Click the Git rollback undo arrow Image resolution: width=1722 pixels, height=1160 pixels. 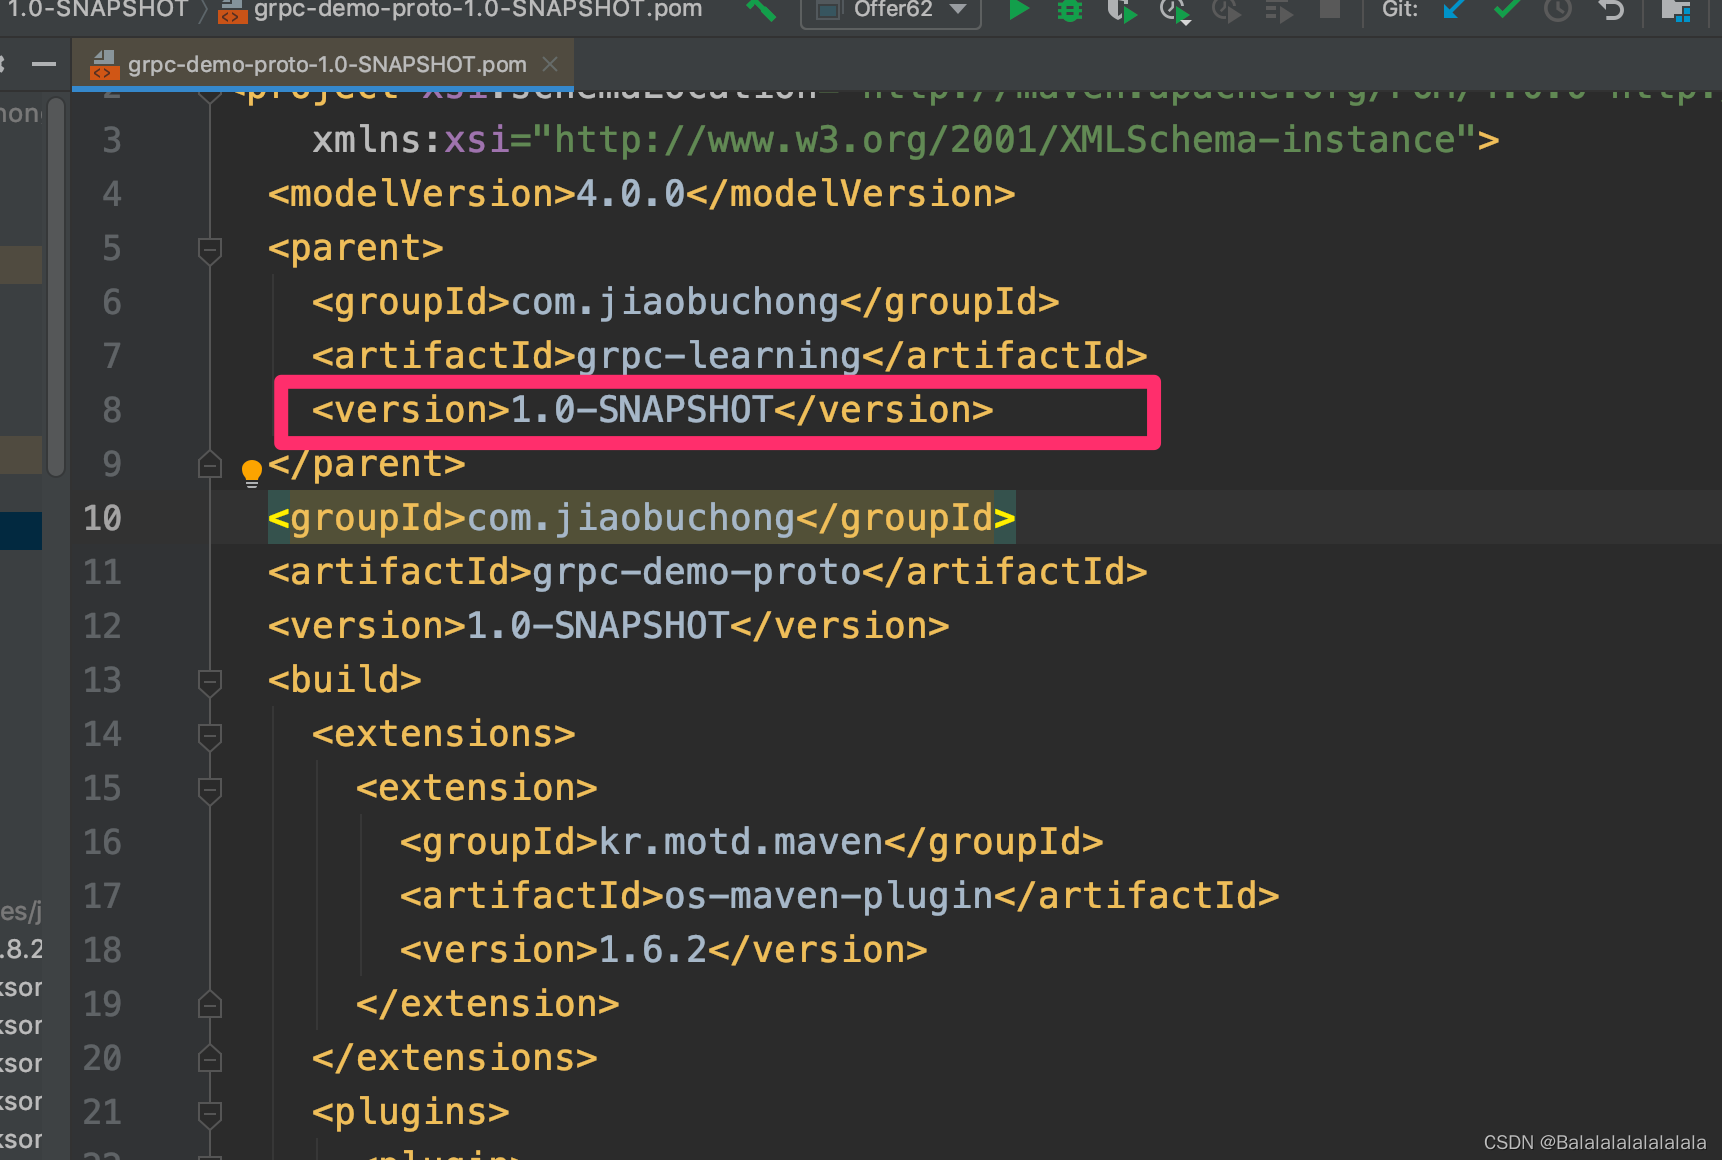(1611, 10)
